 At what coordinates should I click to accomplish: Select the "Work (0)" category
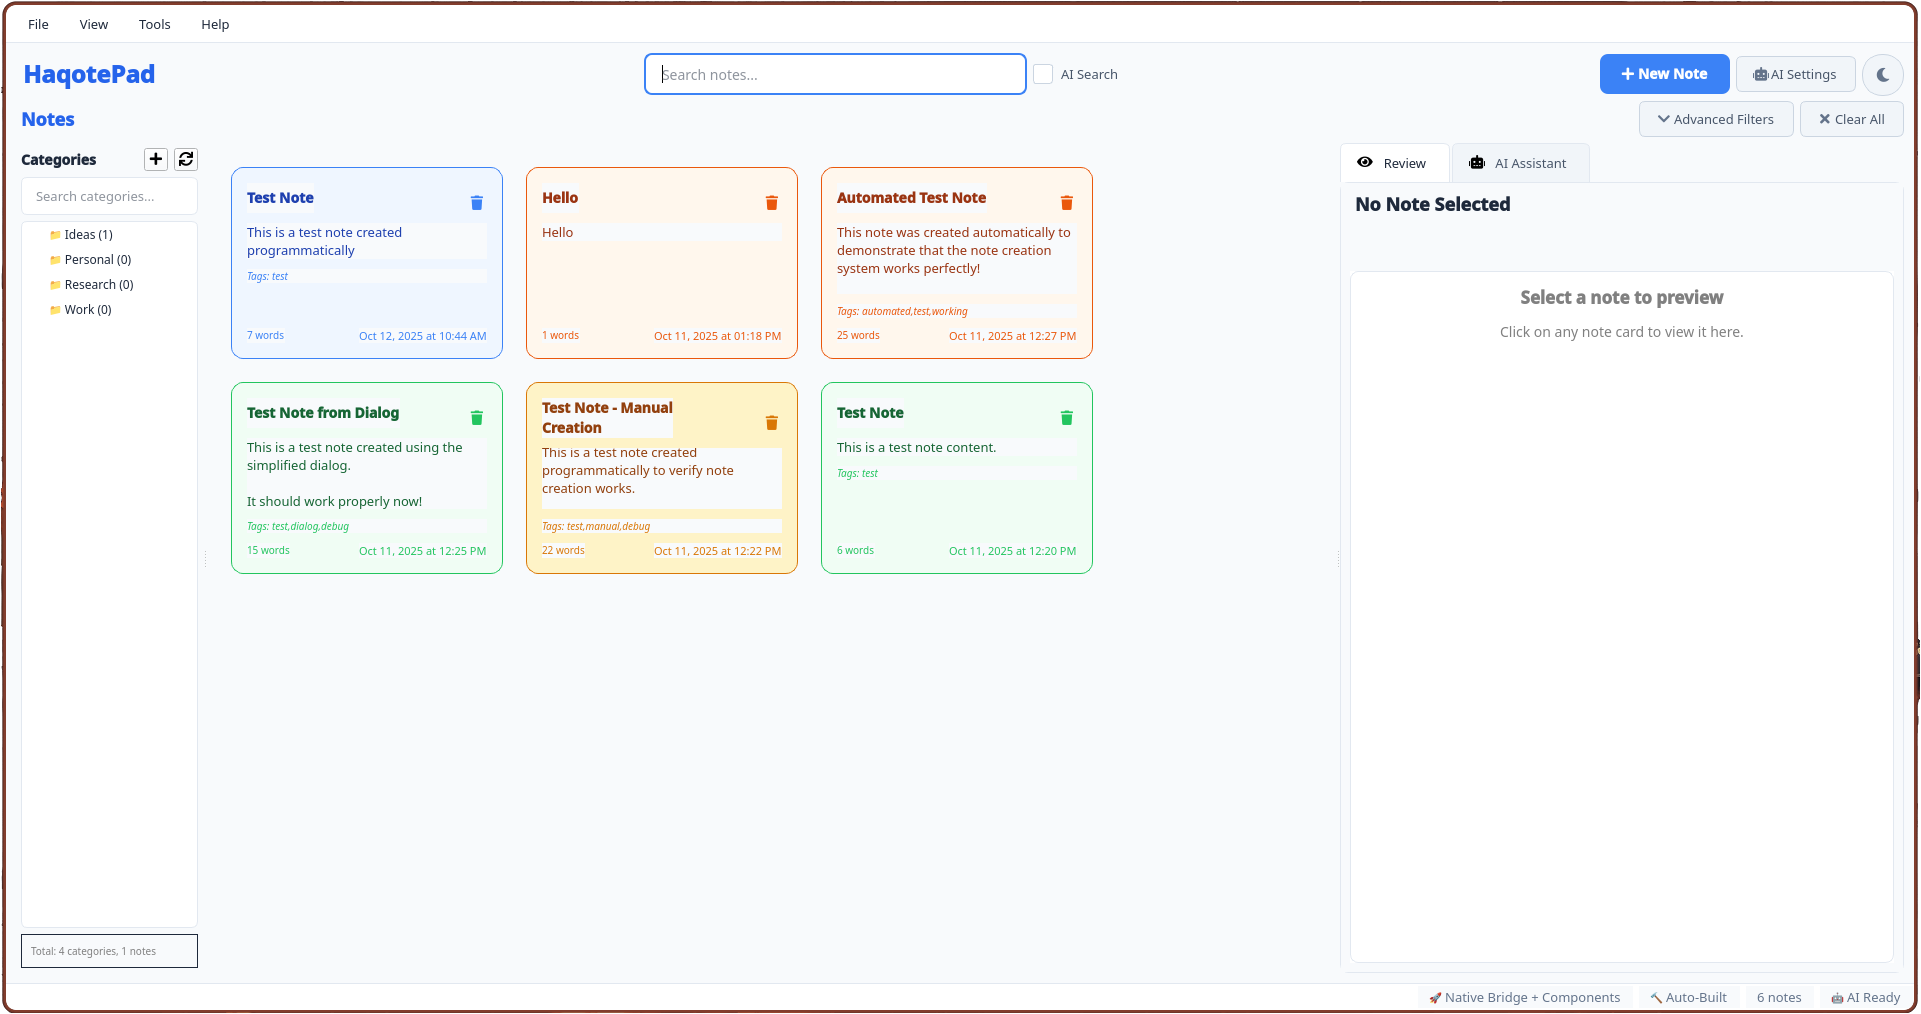87,309
